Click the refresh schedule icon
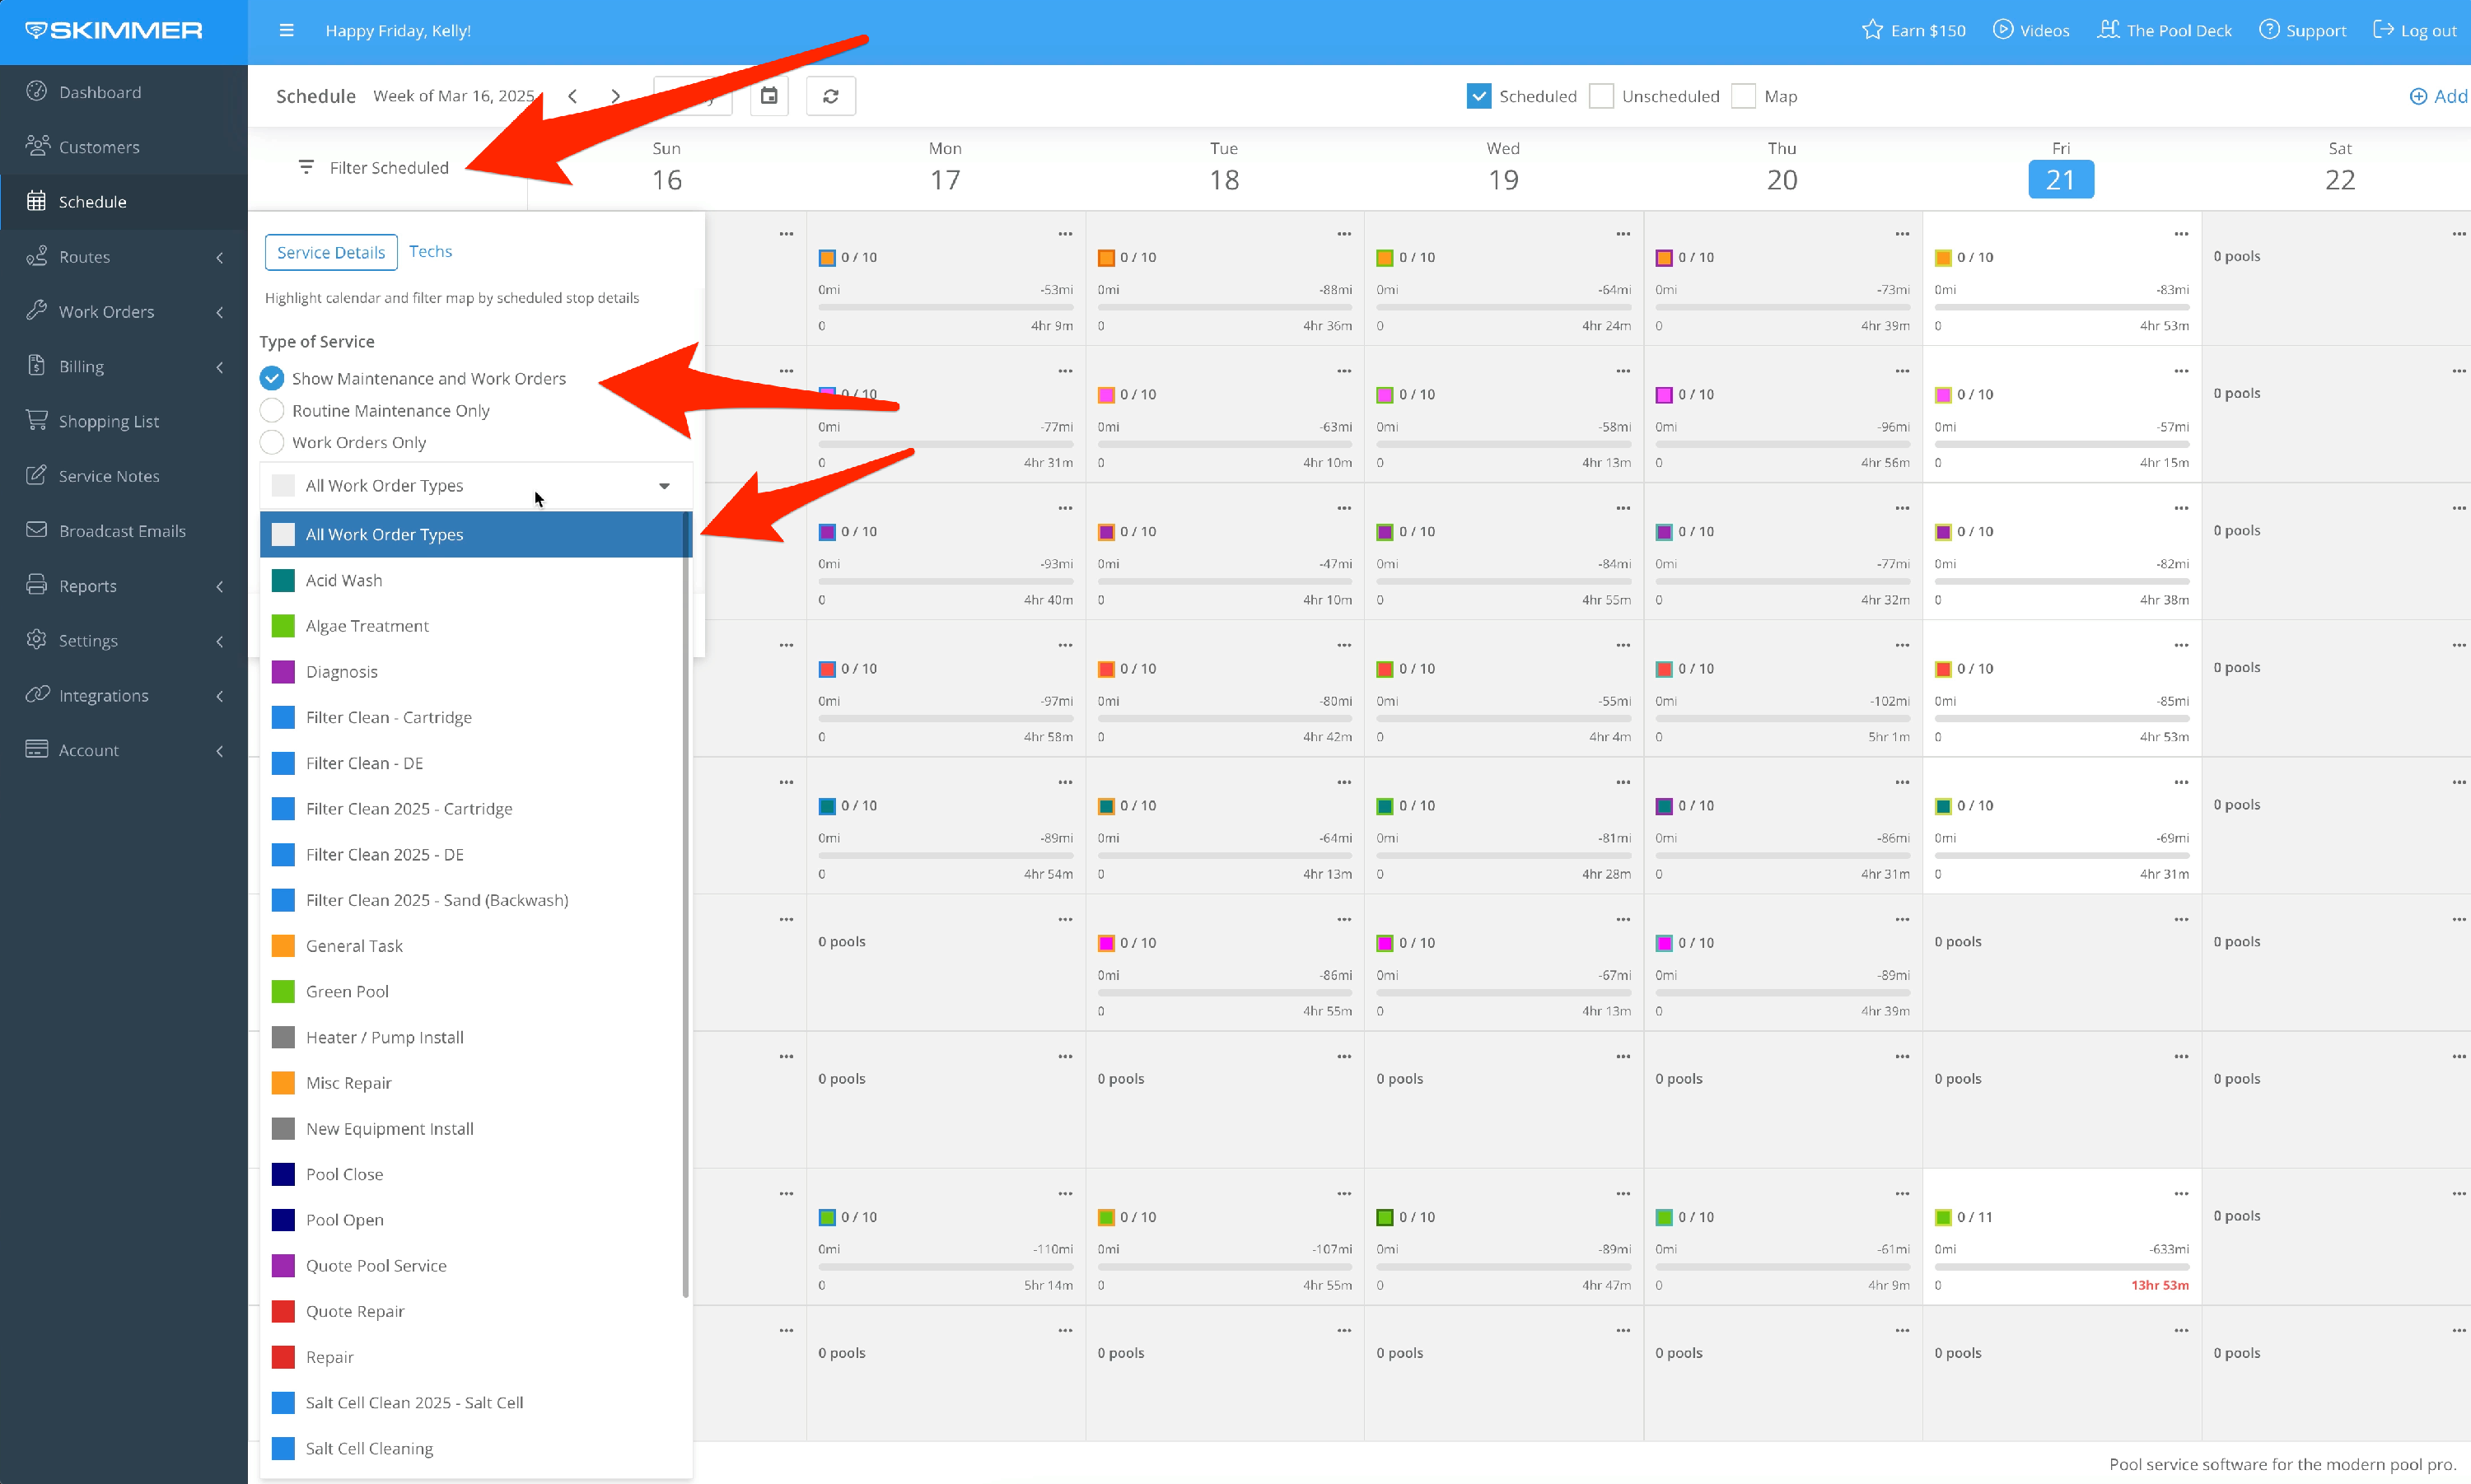Viewport: 2471px width, 1484px height. pyautogui.click(x=830, y=96)
